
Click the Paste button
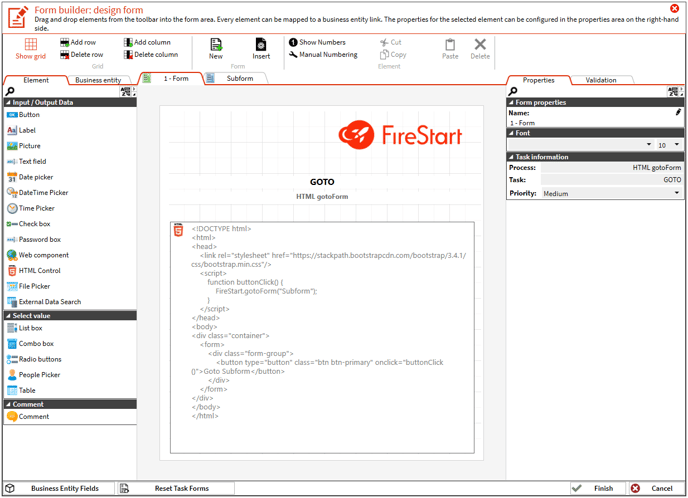pyautogui.click(x=450, y=48)
